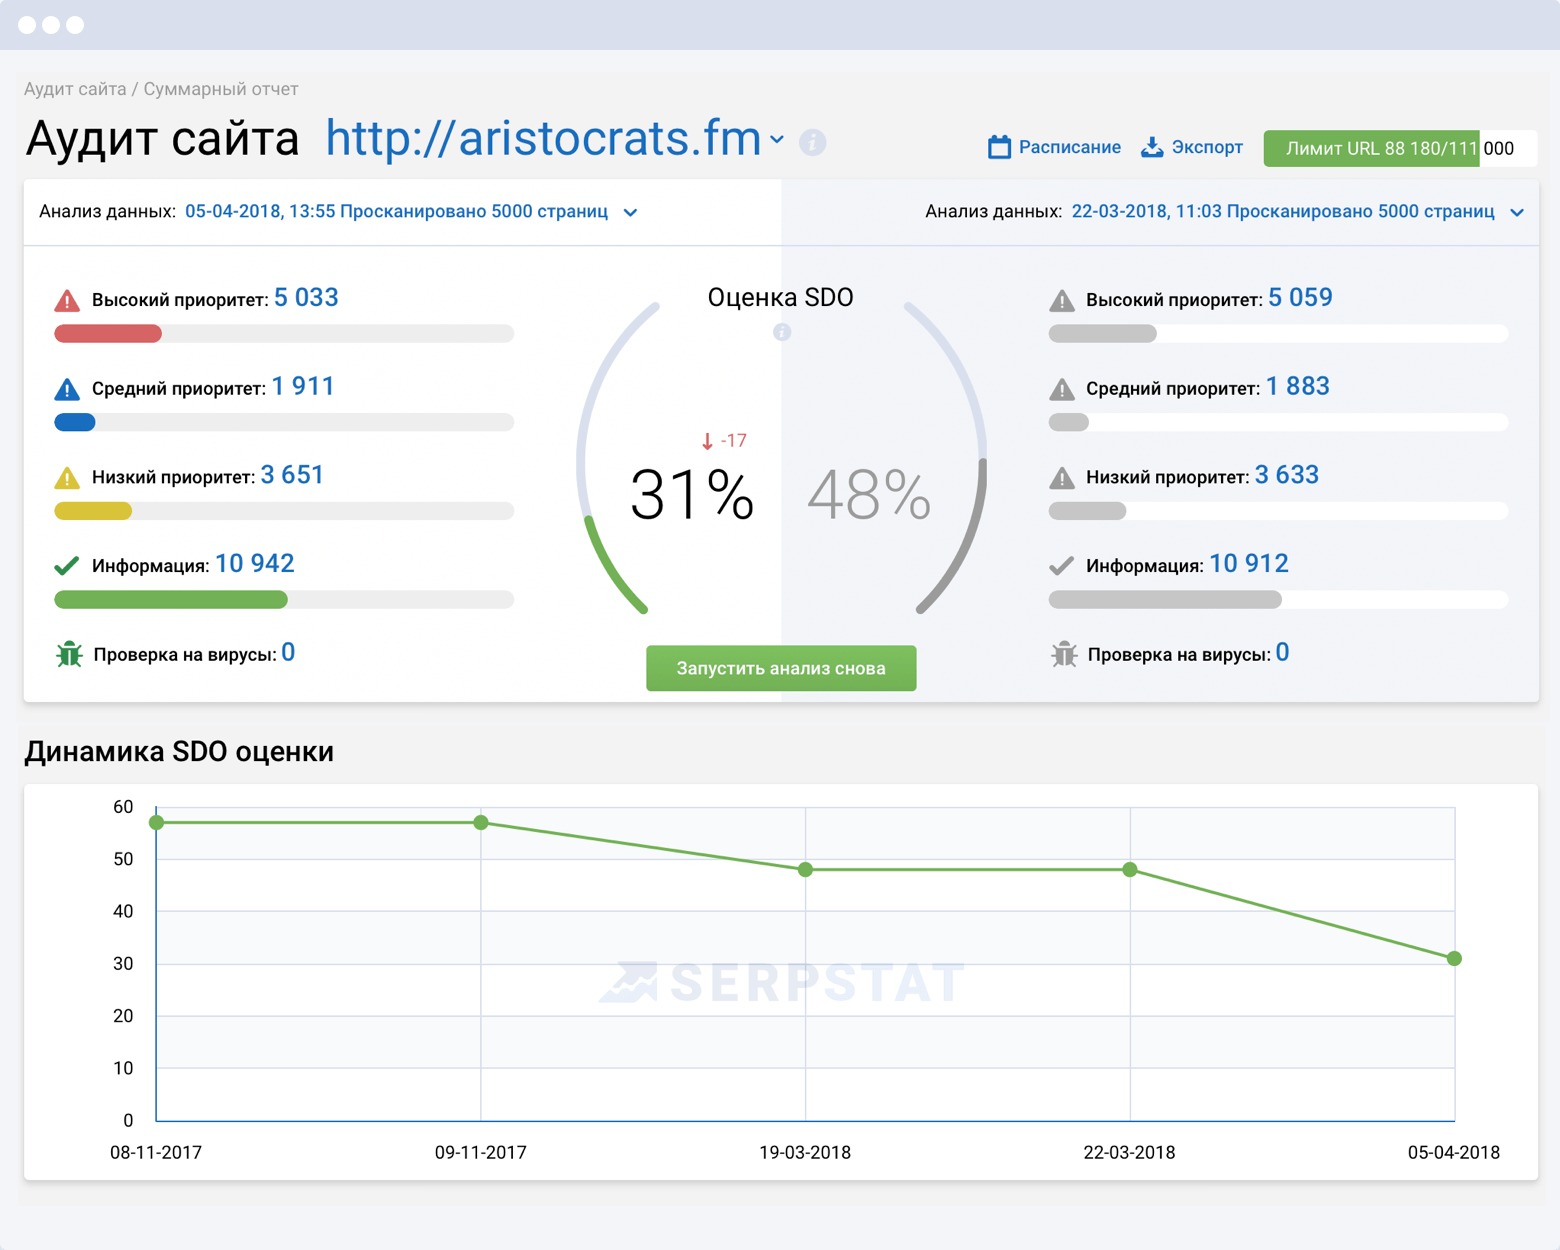
Task: Click the green bug icon for virus check
Action: [x=69, y=654]
